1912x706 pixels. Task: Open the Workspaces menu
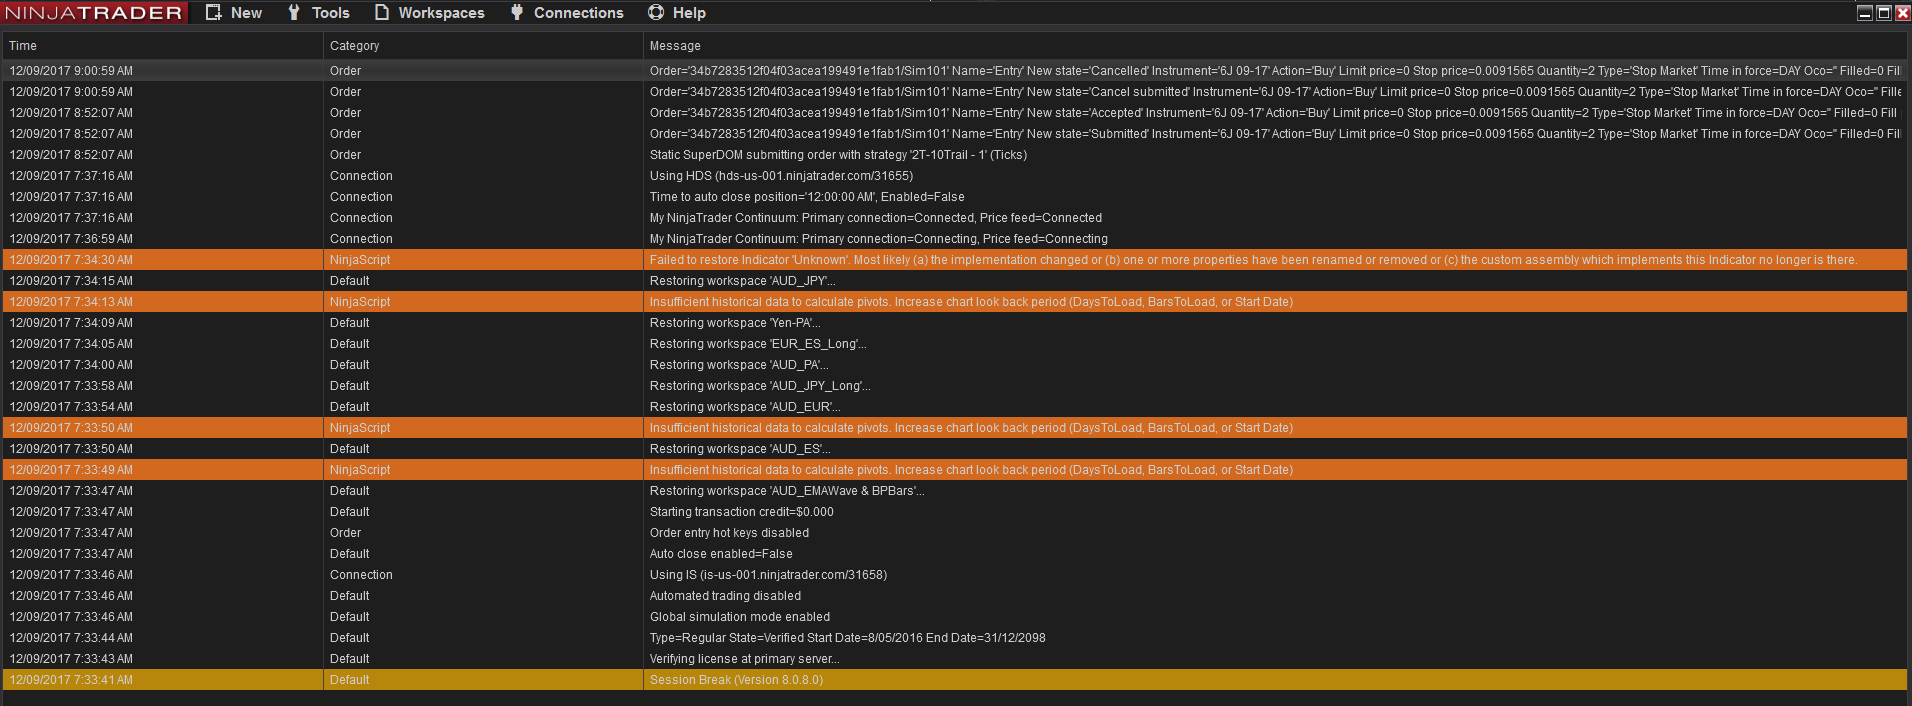click(x=429, y=13)
